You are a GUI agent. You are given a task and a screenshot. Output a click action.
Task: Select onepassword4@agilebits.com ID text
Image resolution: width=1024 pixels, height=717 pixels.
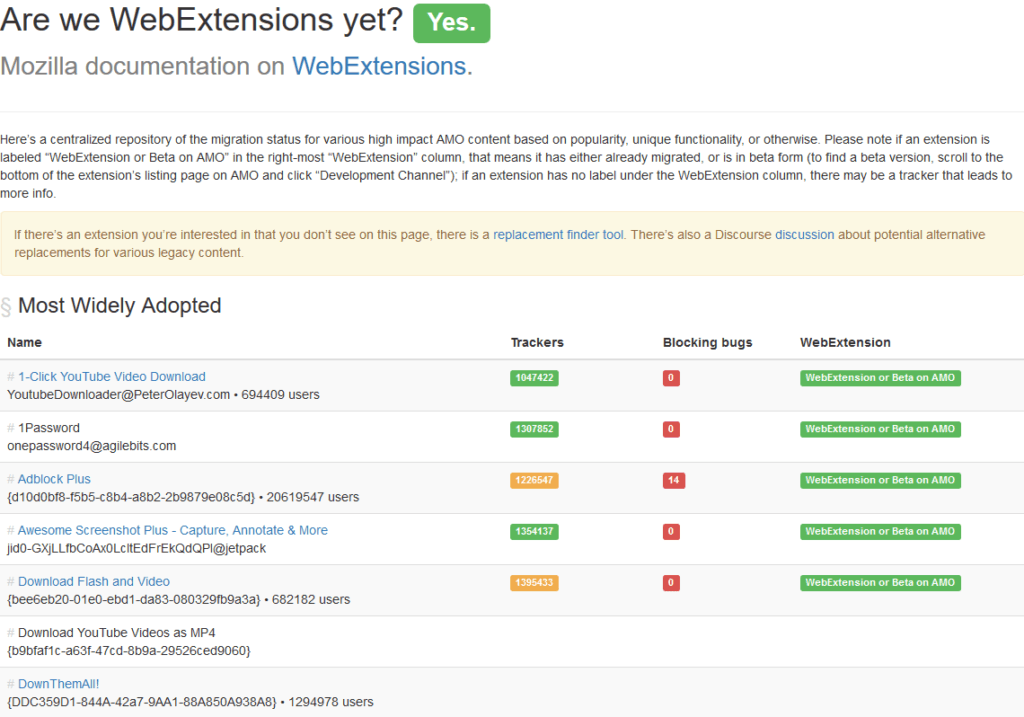pos(91,446)
